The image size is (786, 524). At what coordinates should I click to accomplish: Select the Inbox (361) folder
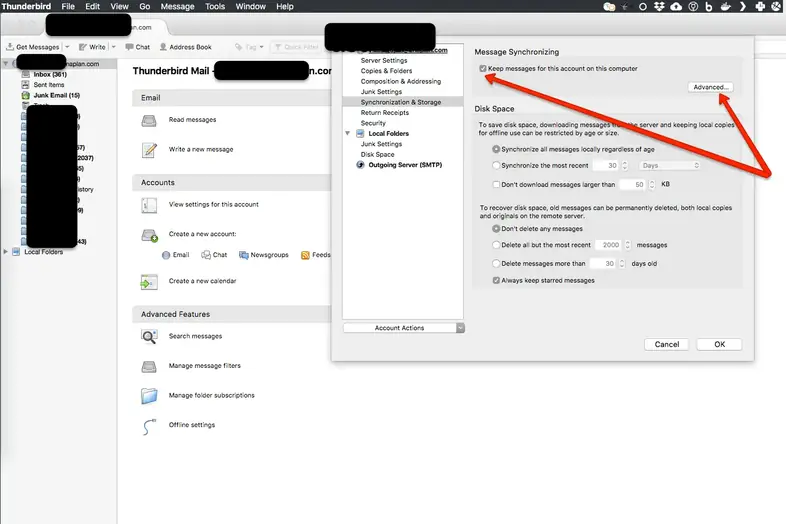(x=50, y=74)
